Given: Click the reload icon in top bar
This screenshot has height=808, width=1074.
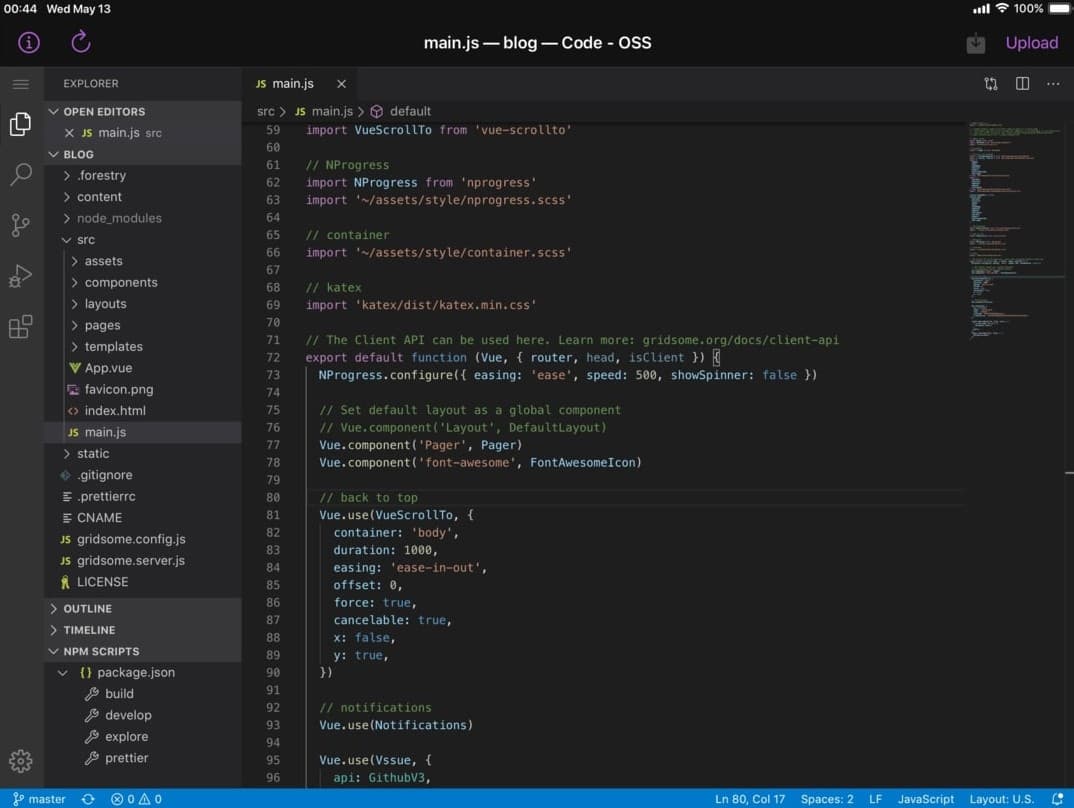Looking at the screenshot, I should click(81, 42).
